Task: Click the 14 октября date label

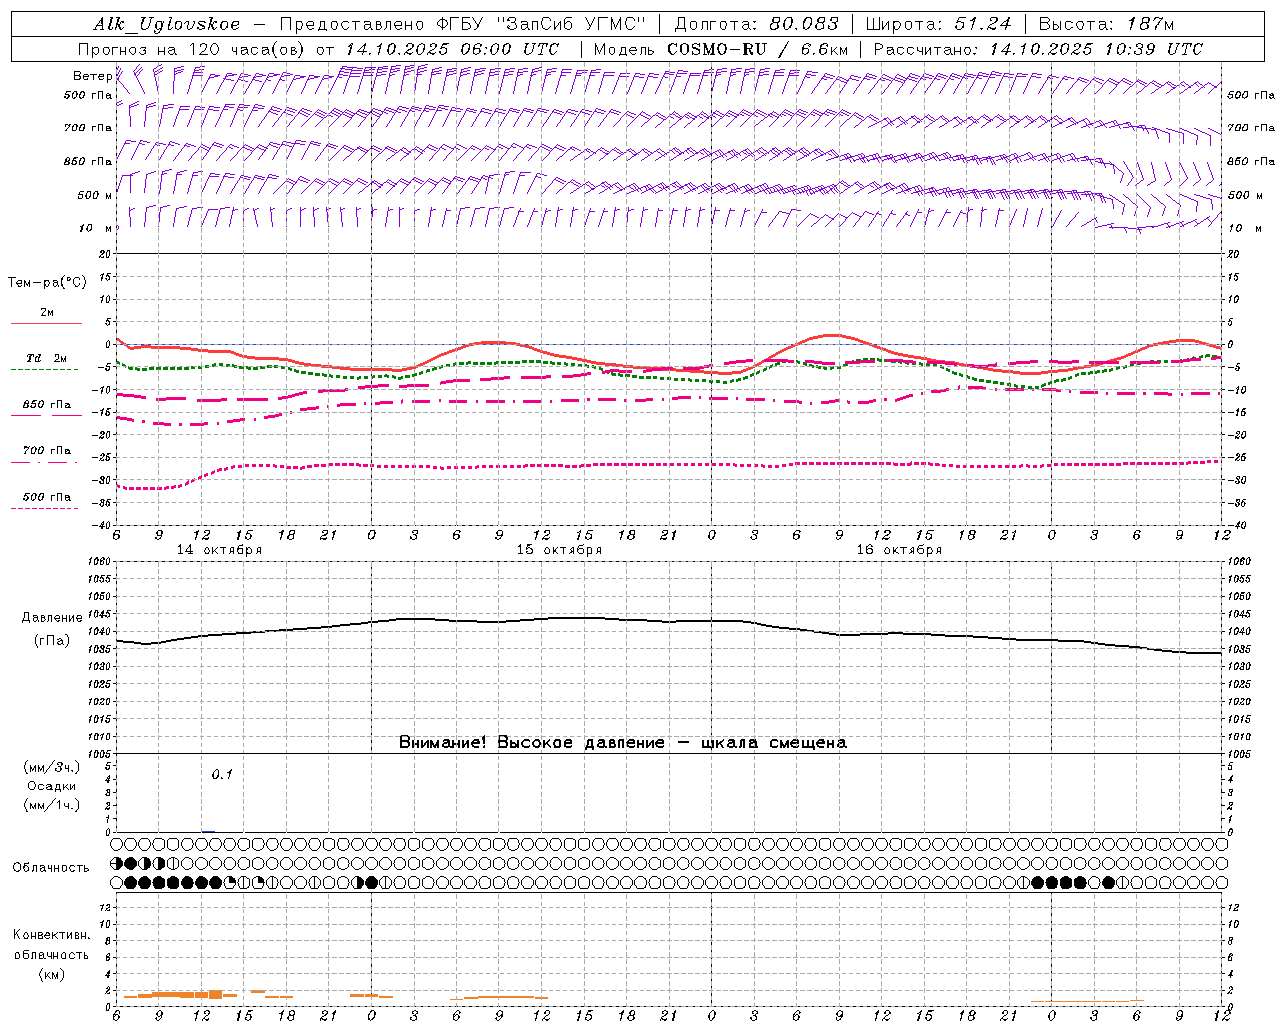Action: pyautogui.click(x=219, y=550)
